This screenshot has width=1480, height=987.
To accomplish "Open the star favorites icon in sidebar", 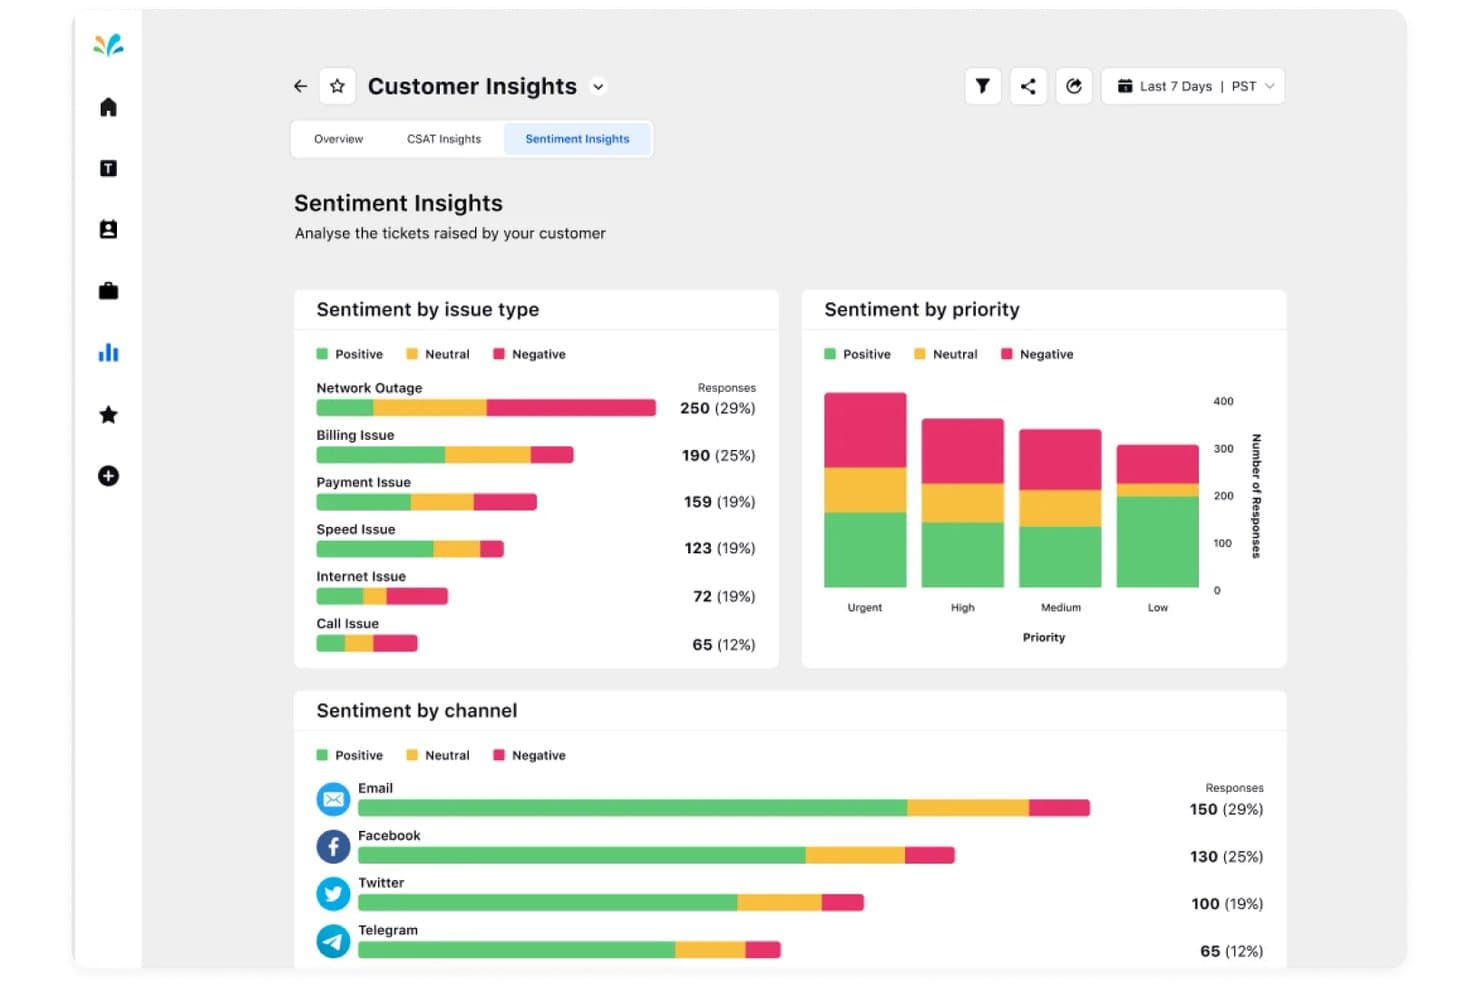I will (x=108, y=414).
